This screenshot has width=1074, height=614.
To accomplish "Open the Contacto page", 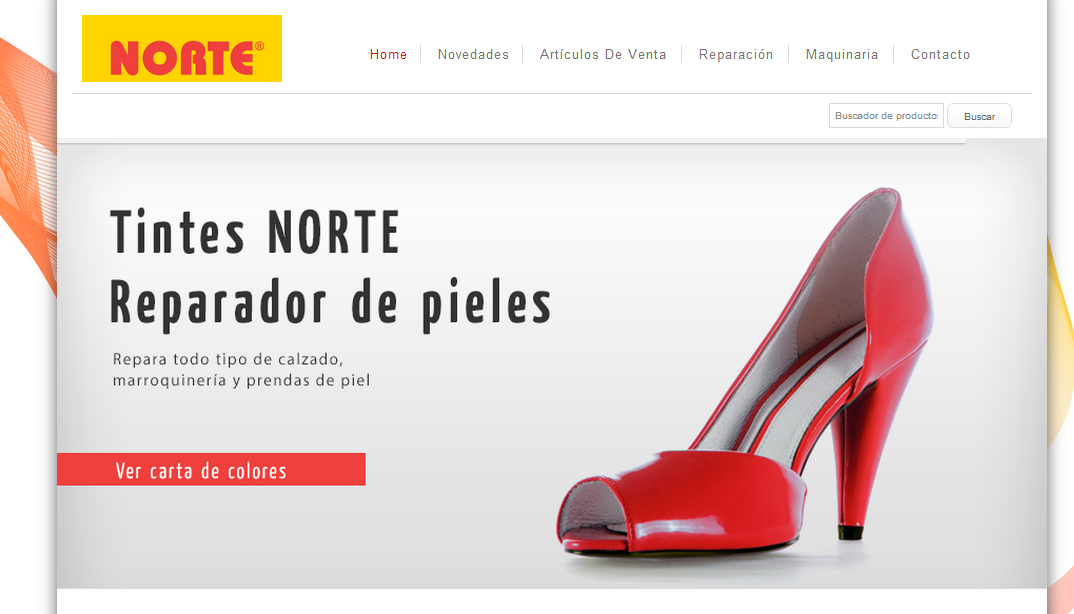I will (940, 54).
